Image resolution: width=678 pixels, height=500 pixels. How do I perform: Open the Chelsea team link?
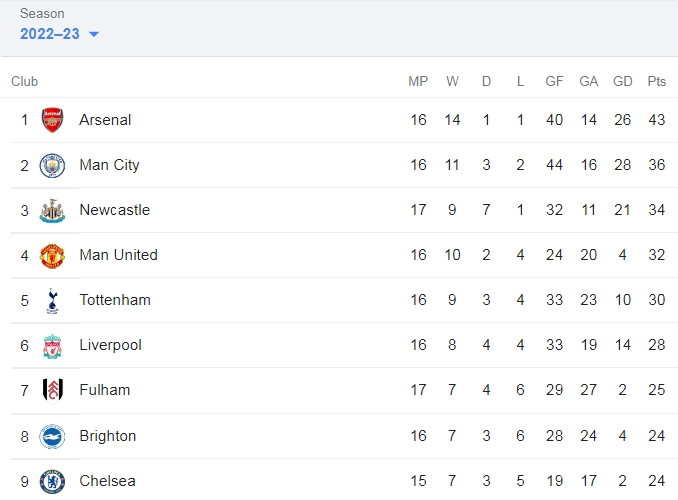point(107,481)
